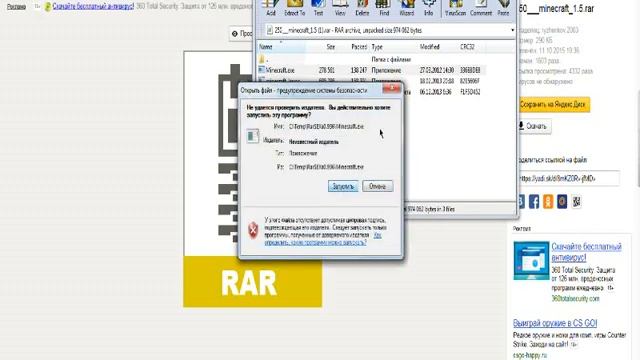This screenshot has height=360, width=640.
Task: Click the Find toolbar icon in WinRAR
Action: 384,8
